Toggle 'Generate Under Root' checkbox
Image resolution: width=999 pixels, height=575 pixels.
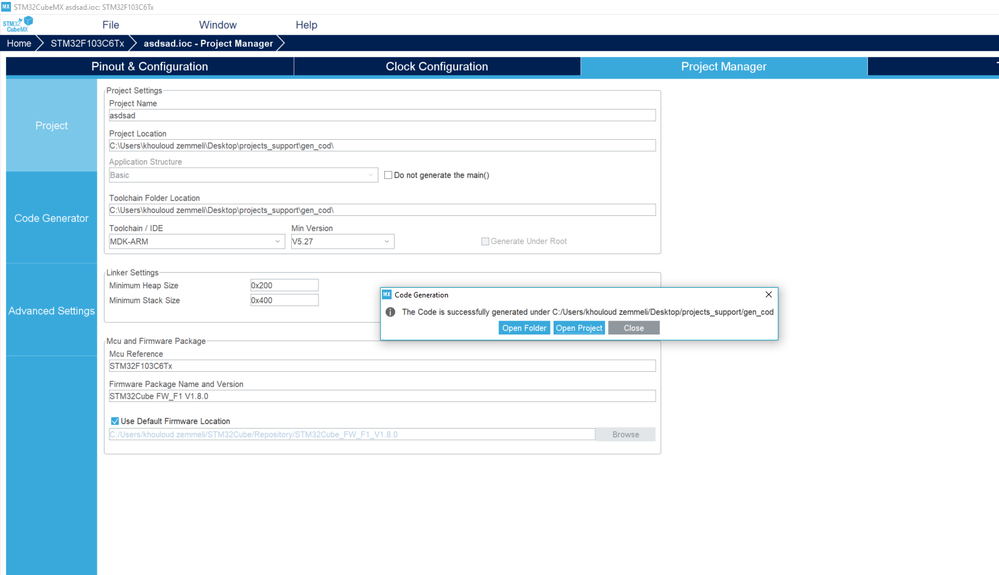click(485, 241)
